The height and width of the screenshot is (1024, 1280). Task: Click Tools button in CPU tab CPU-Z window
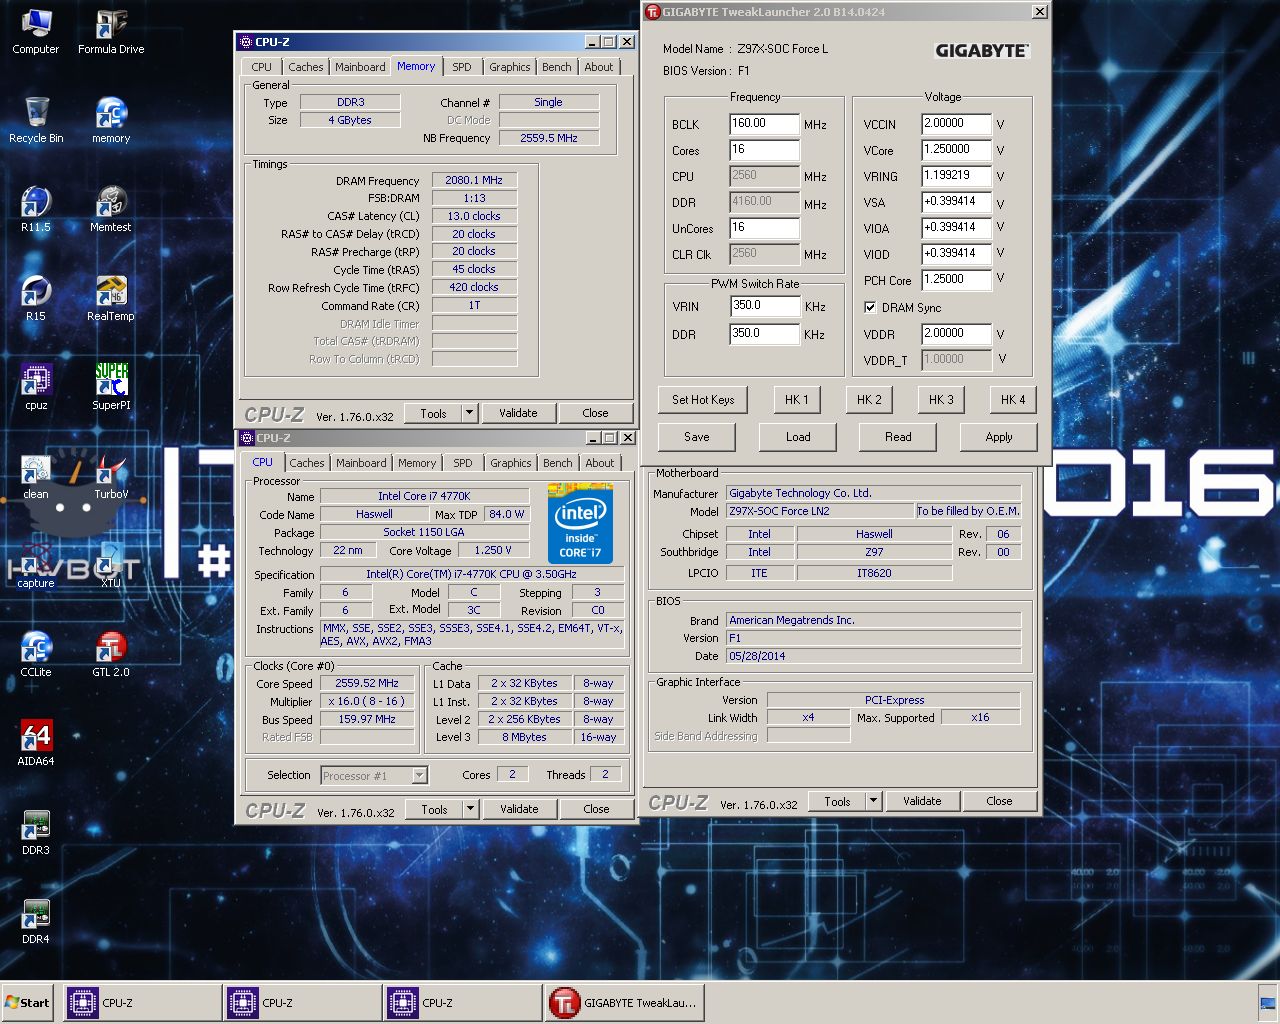(x=434, y=809)
